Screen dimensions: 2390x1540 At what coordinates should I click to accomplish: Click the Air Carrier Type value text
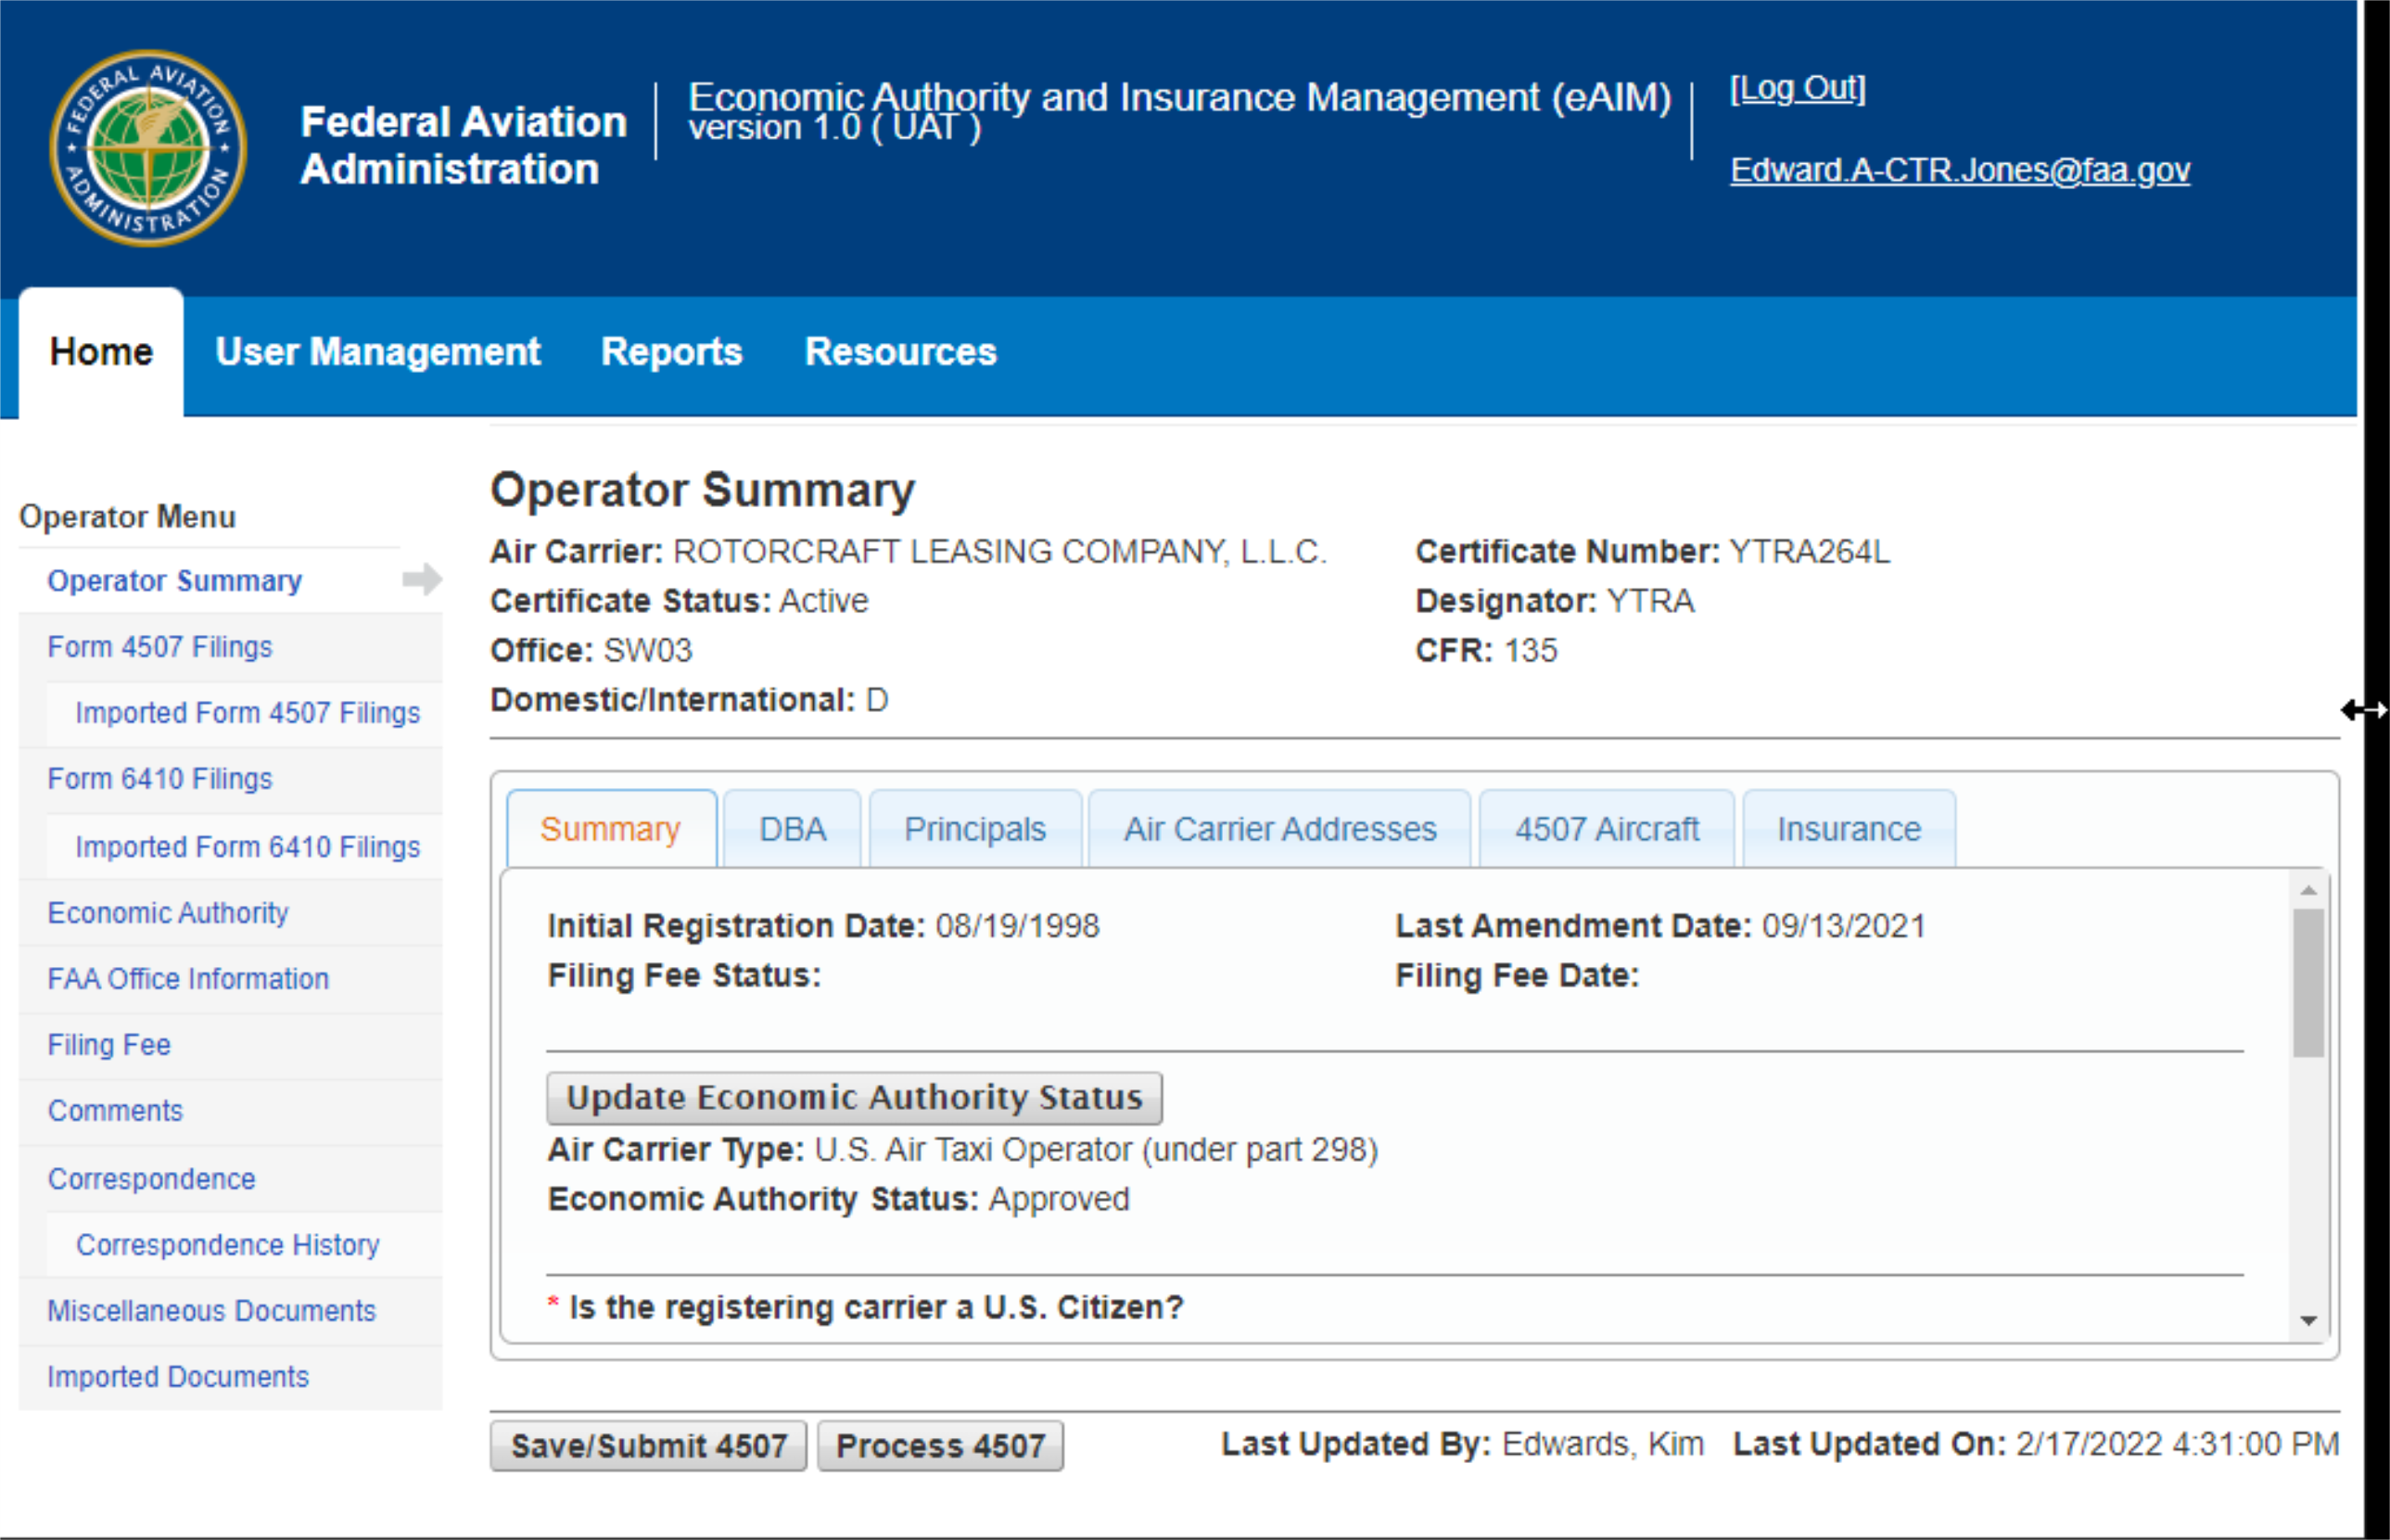point(1096,1150)
